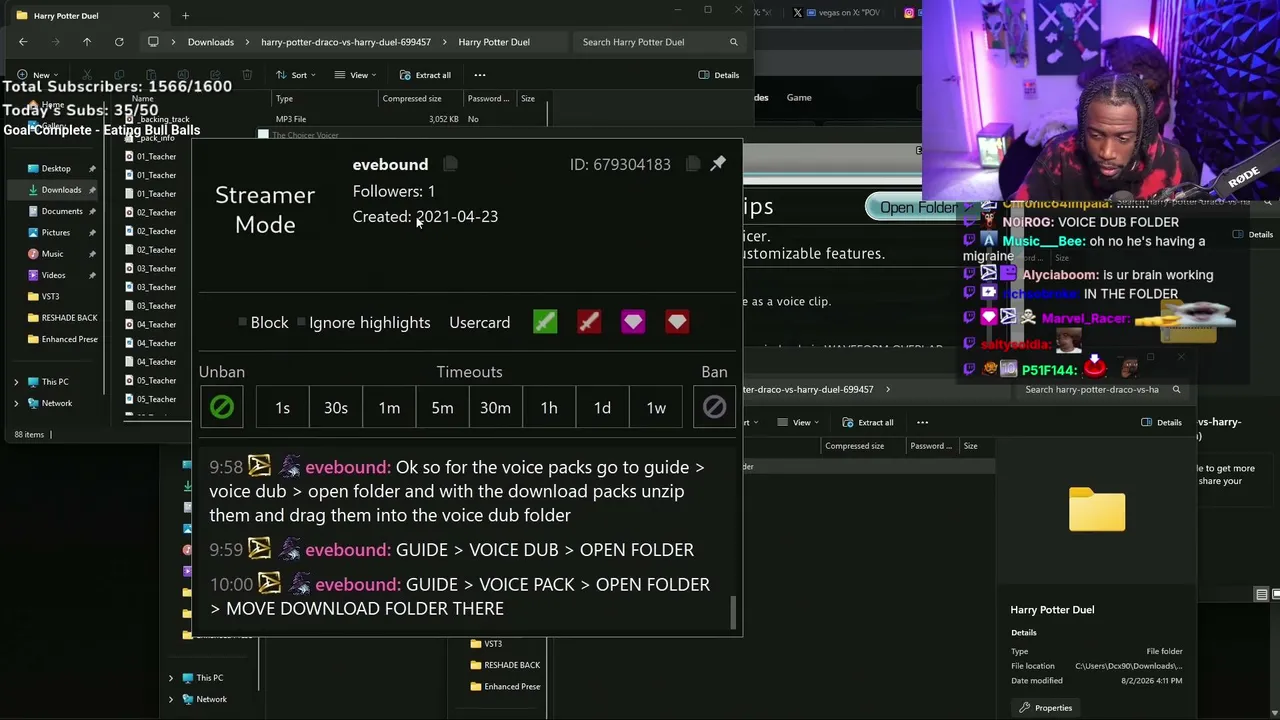Open the View dropdown in lower Explorer window
The image size is (1280, 720).
[798, 422]
